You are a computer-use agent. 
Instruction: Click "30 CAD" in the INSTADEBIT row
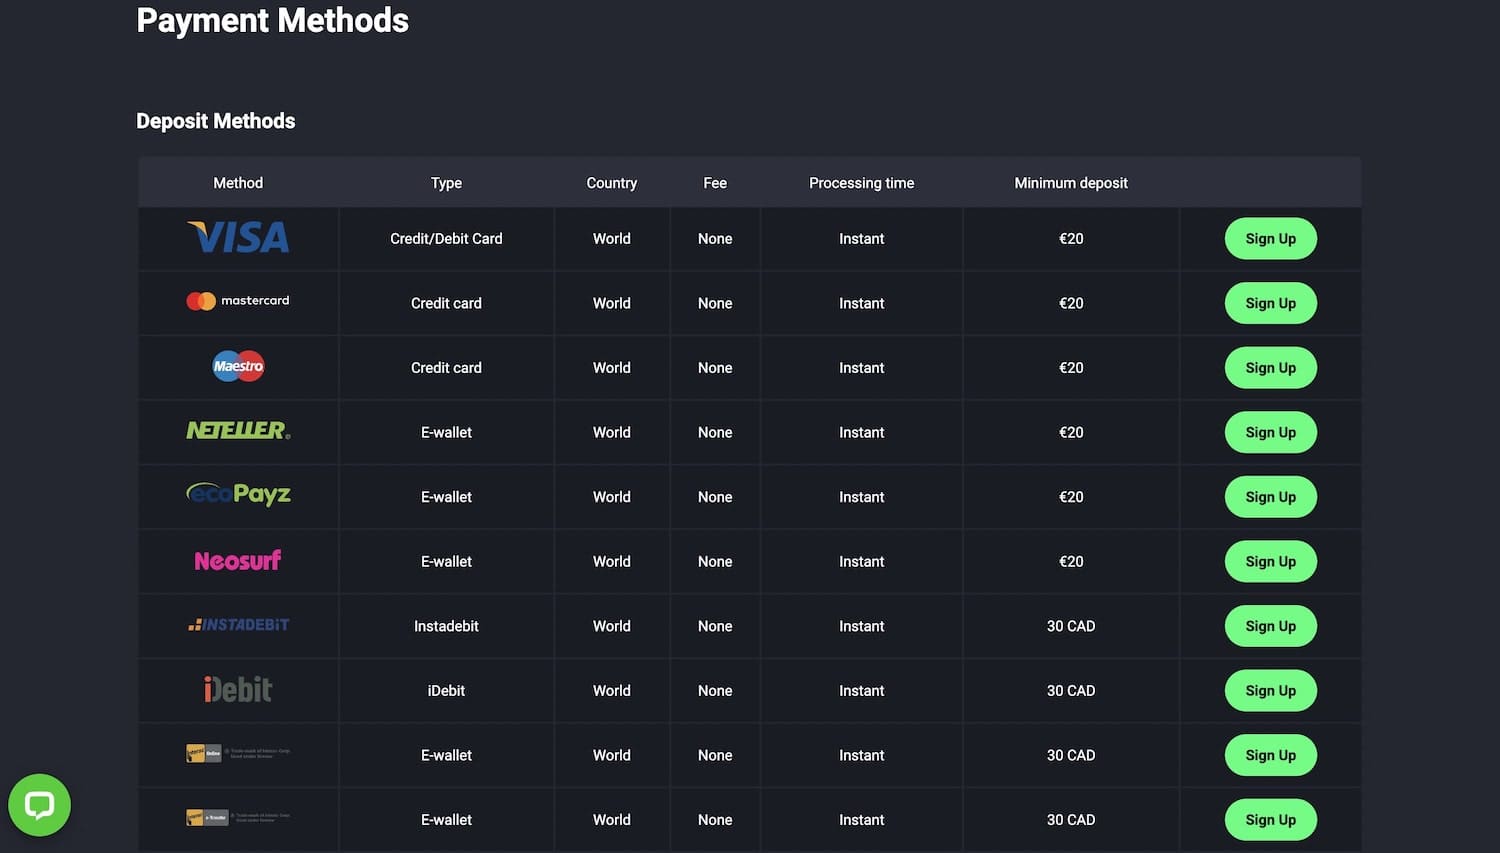1071,626
